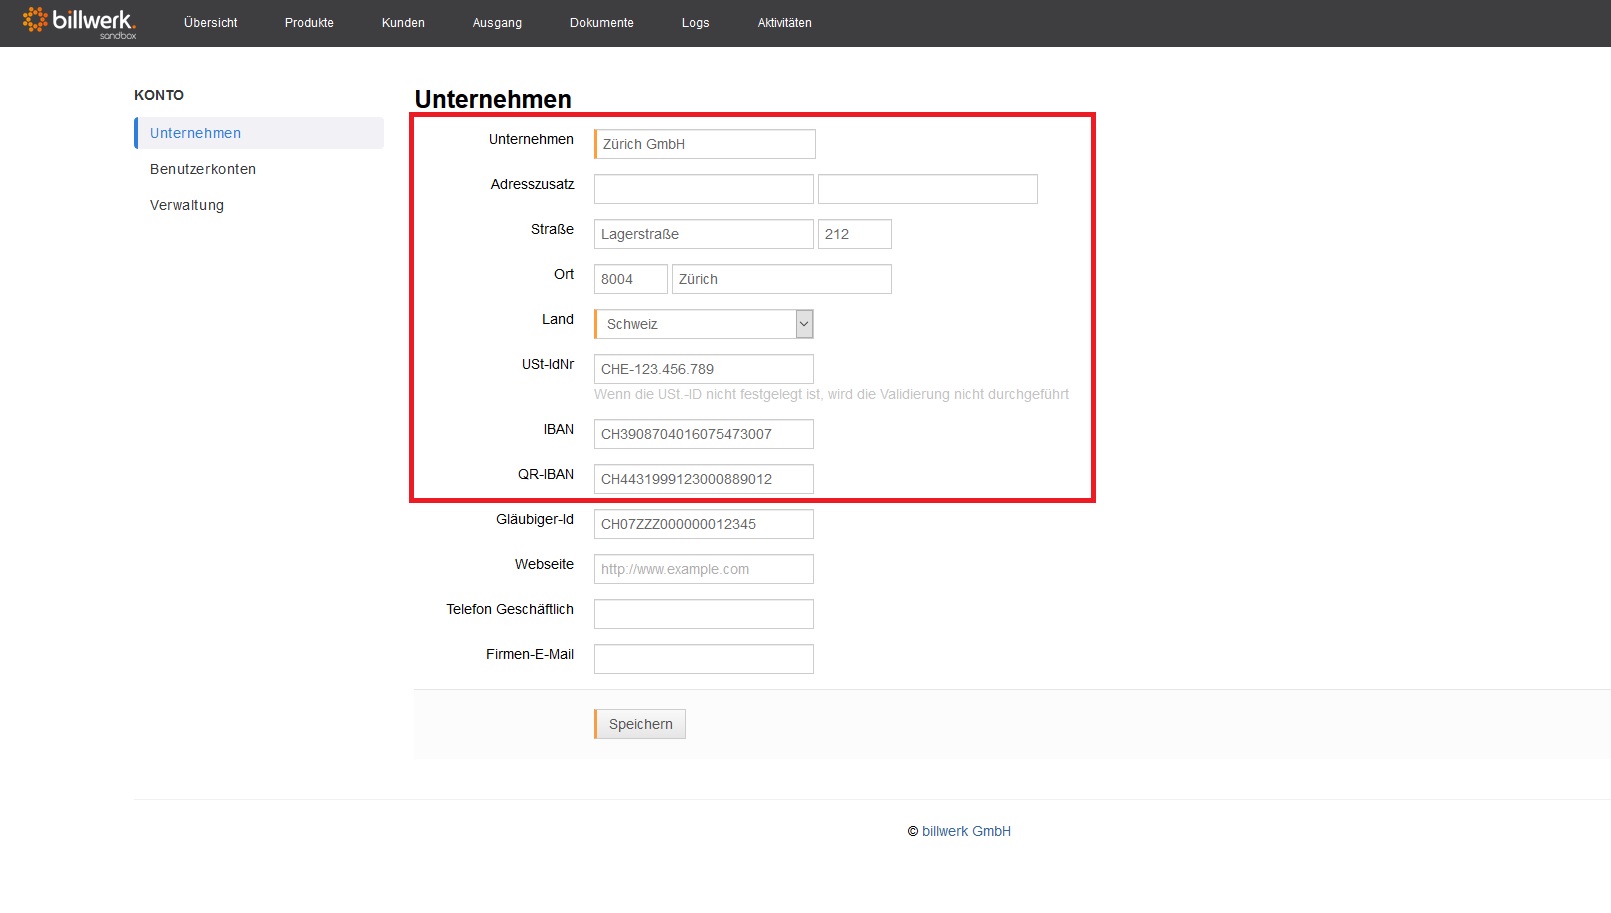
Task: Click the QR-IBAN label
Action: point(546,474)
